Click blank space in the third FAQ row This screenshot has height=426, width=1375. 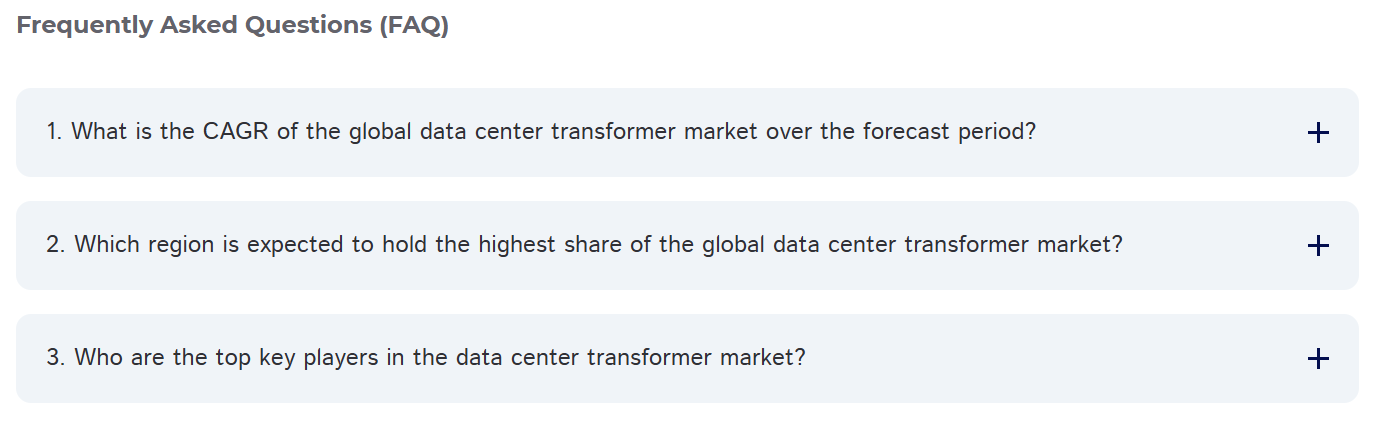point(1050,358)
